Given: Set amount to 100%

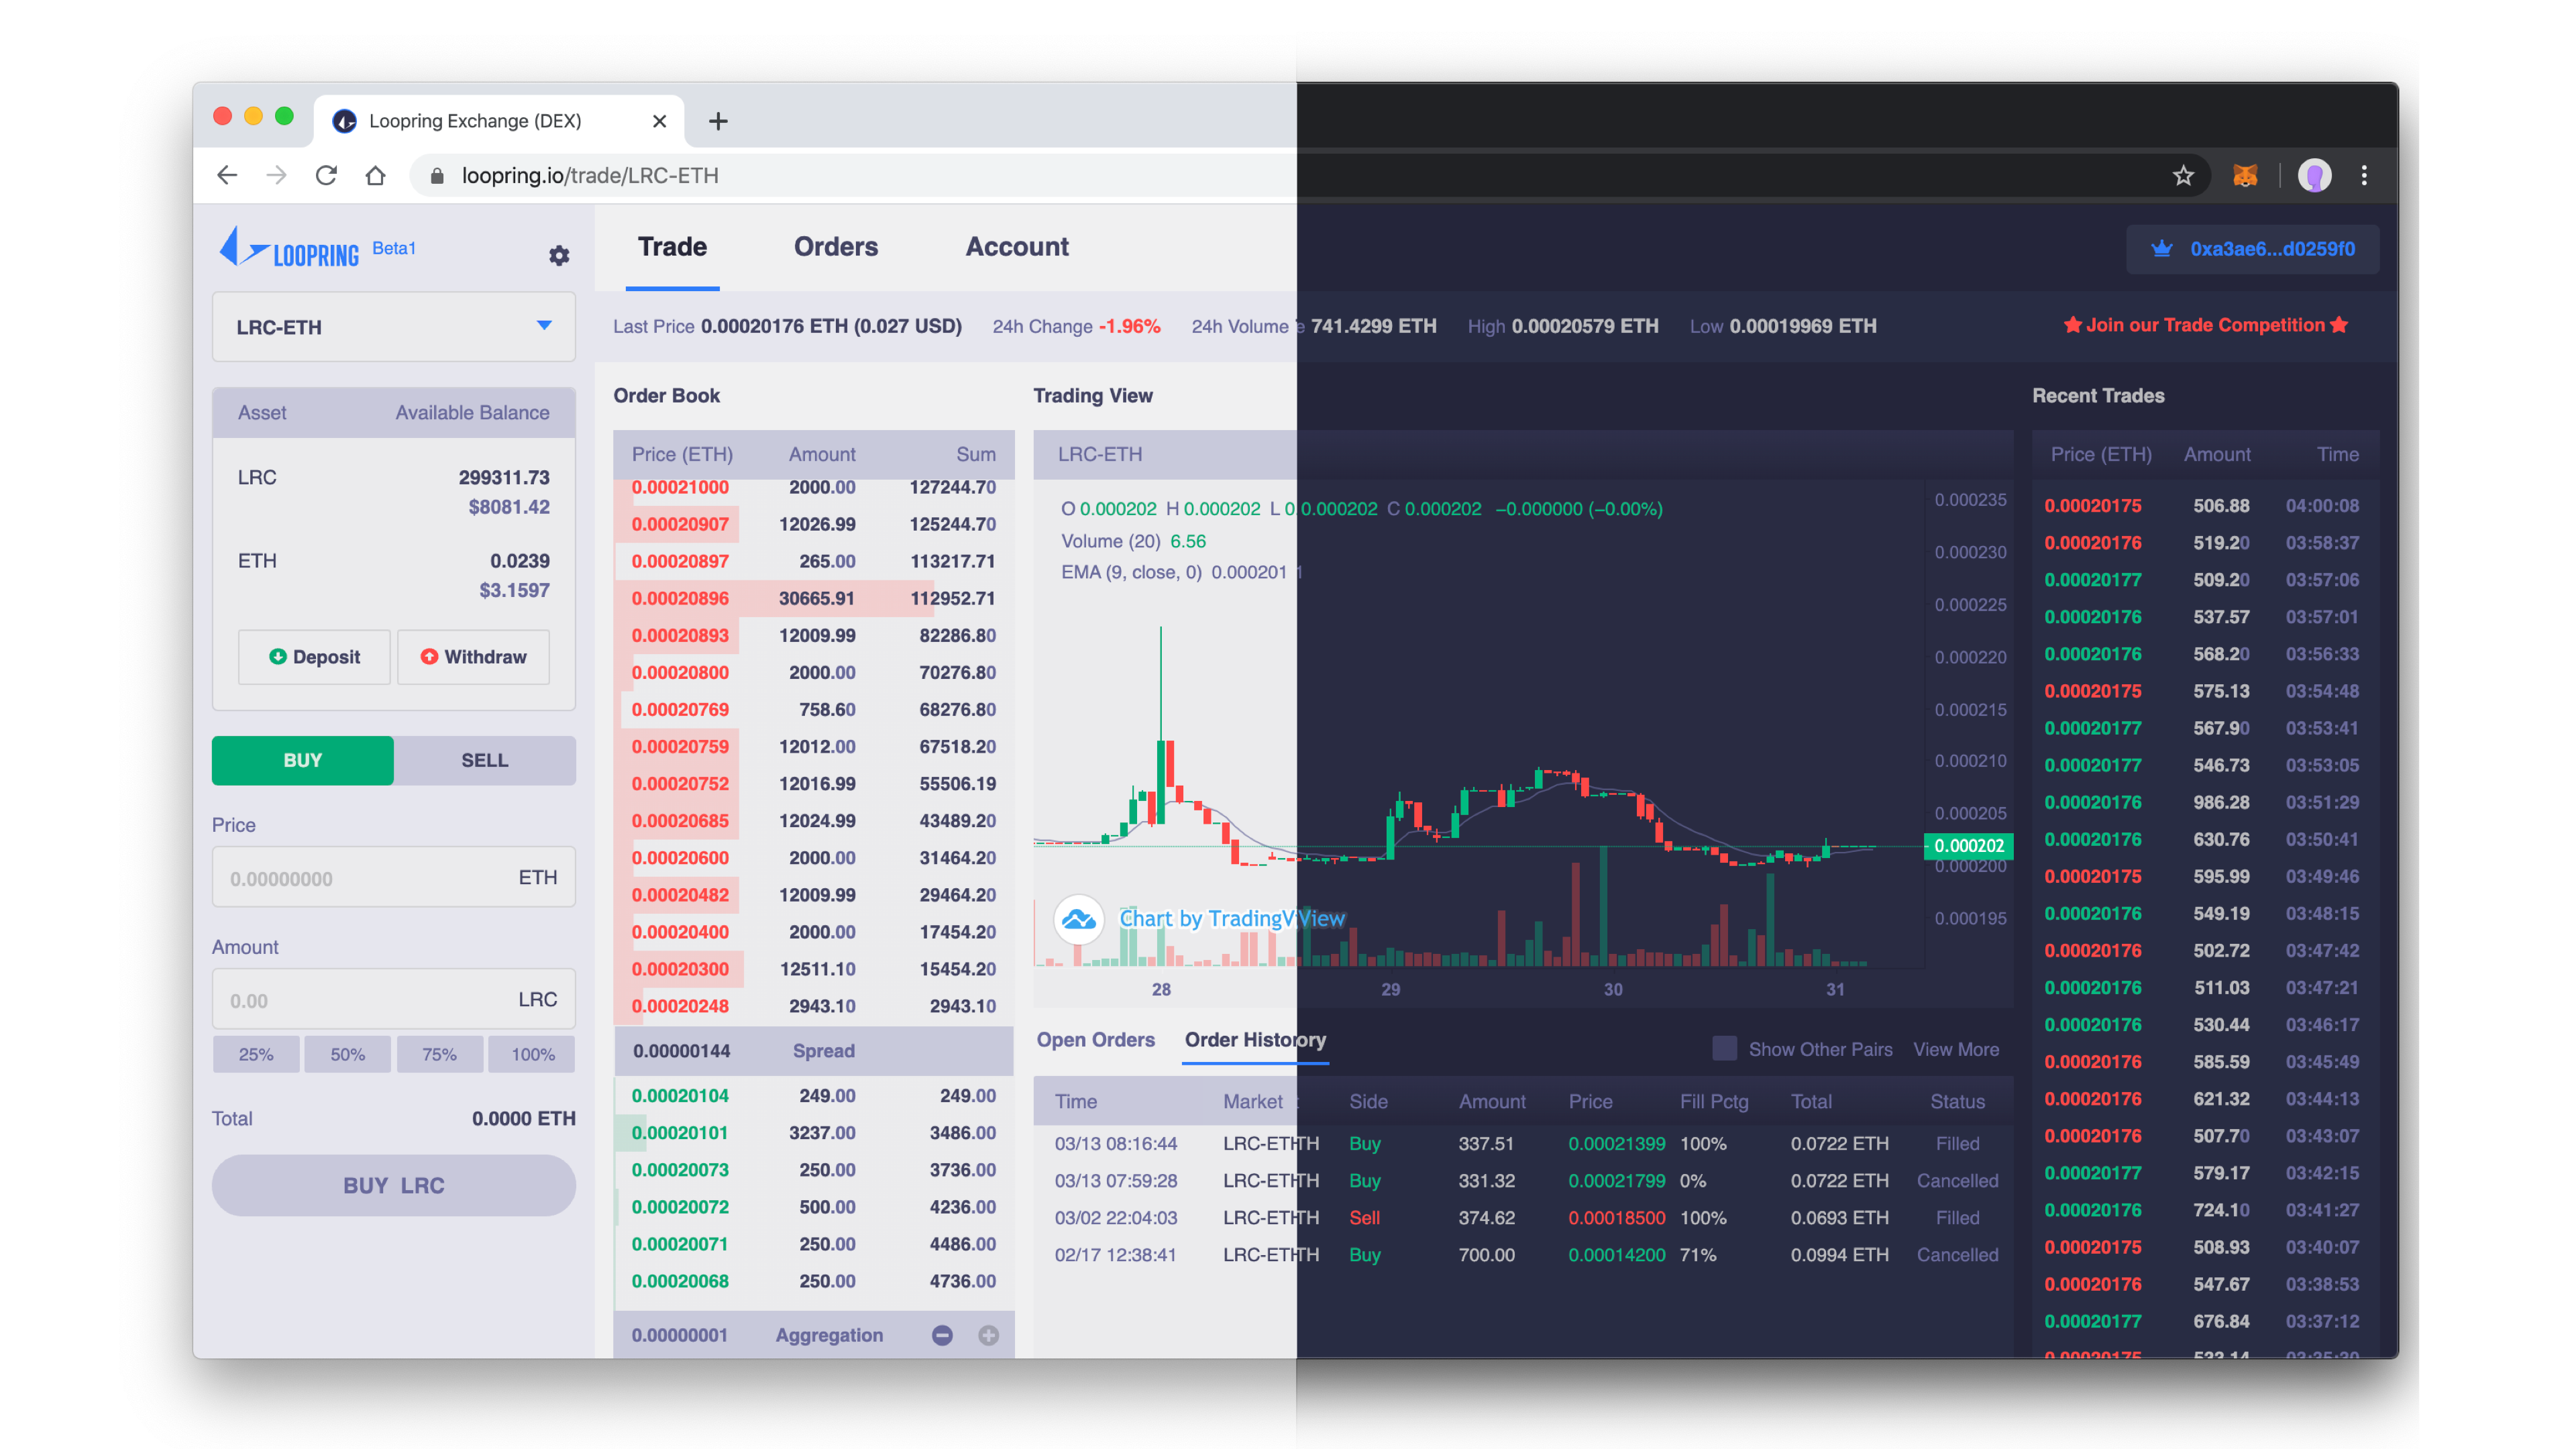Looking at the screenshot, I should tap(532, 1054).
